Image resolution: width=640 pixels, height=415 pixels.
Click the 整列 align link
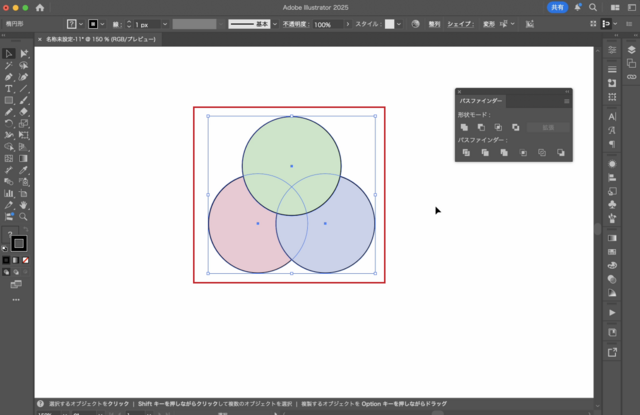pyautogui.click(x=434, y=24)
